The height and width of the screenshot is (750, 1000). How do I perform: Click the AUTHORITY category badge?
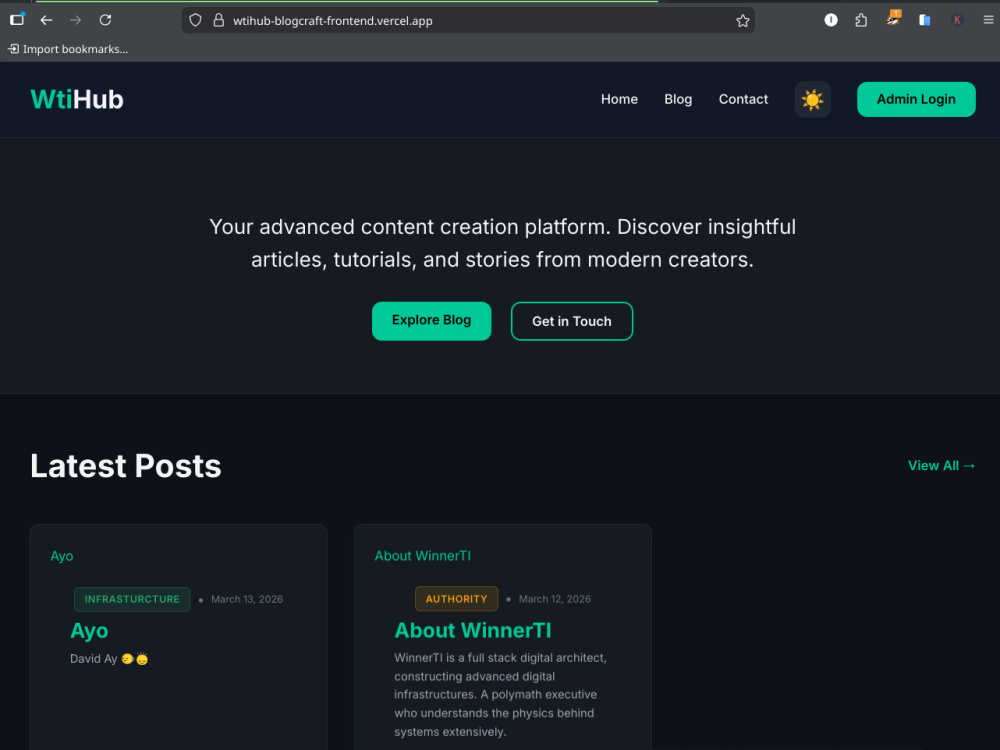[457, 599]
